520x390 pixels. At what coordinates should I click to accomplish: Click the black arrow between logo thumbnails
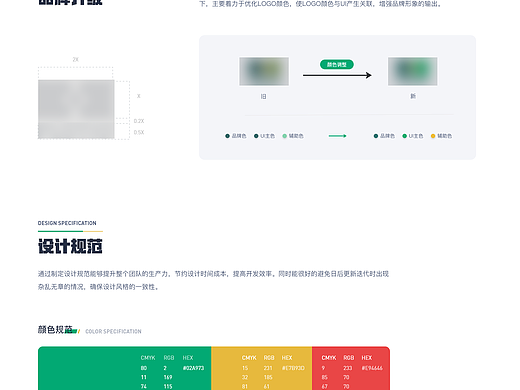tap(337, 75)
